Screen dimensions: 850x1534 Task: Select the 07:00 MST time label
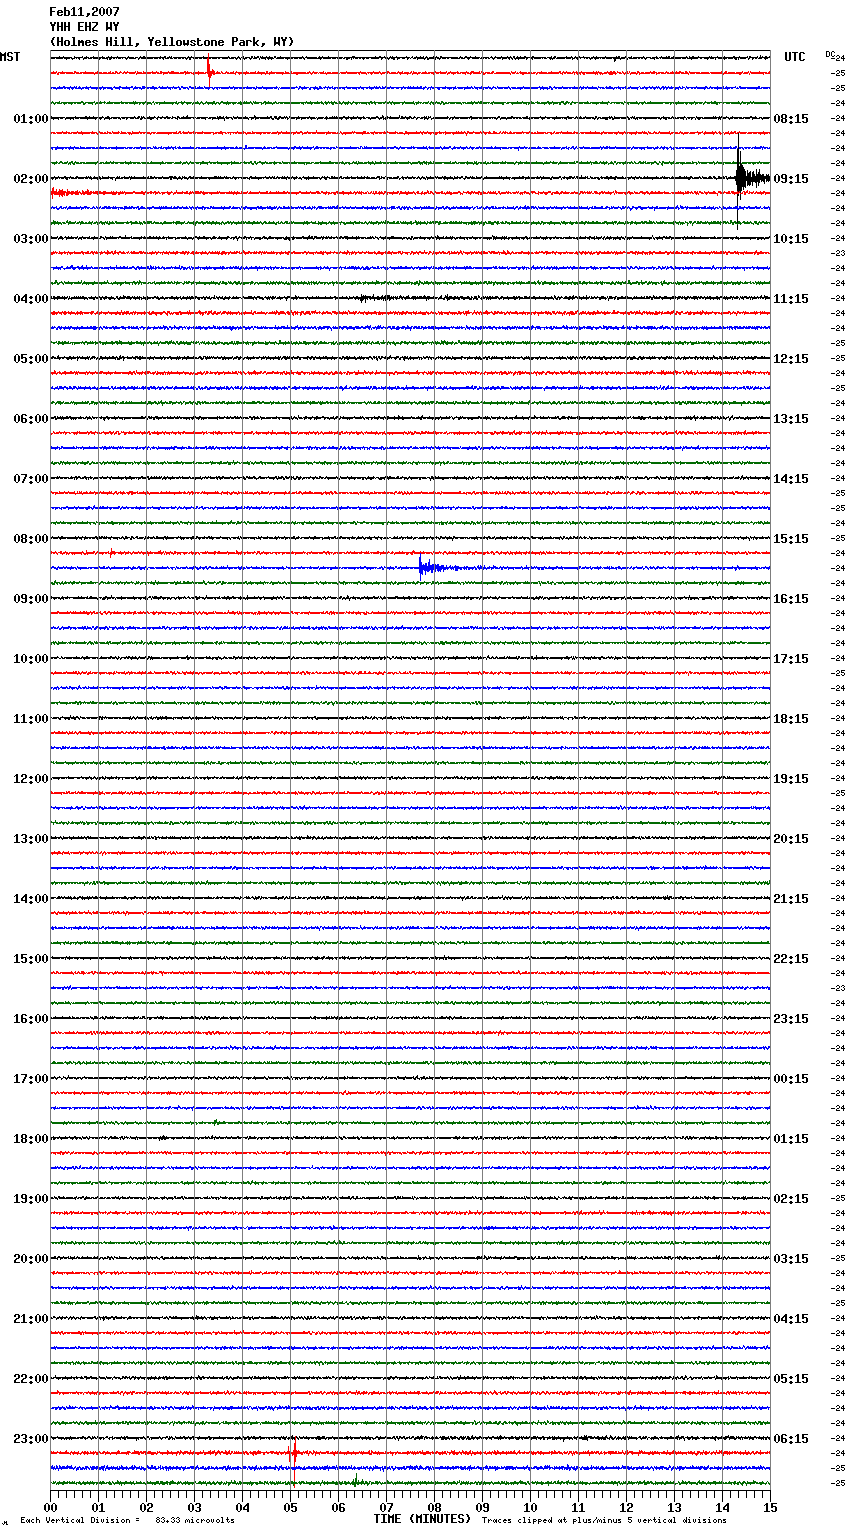pos(30,479)
